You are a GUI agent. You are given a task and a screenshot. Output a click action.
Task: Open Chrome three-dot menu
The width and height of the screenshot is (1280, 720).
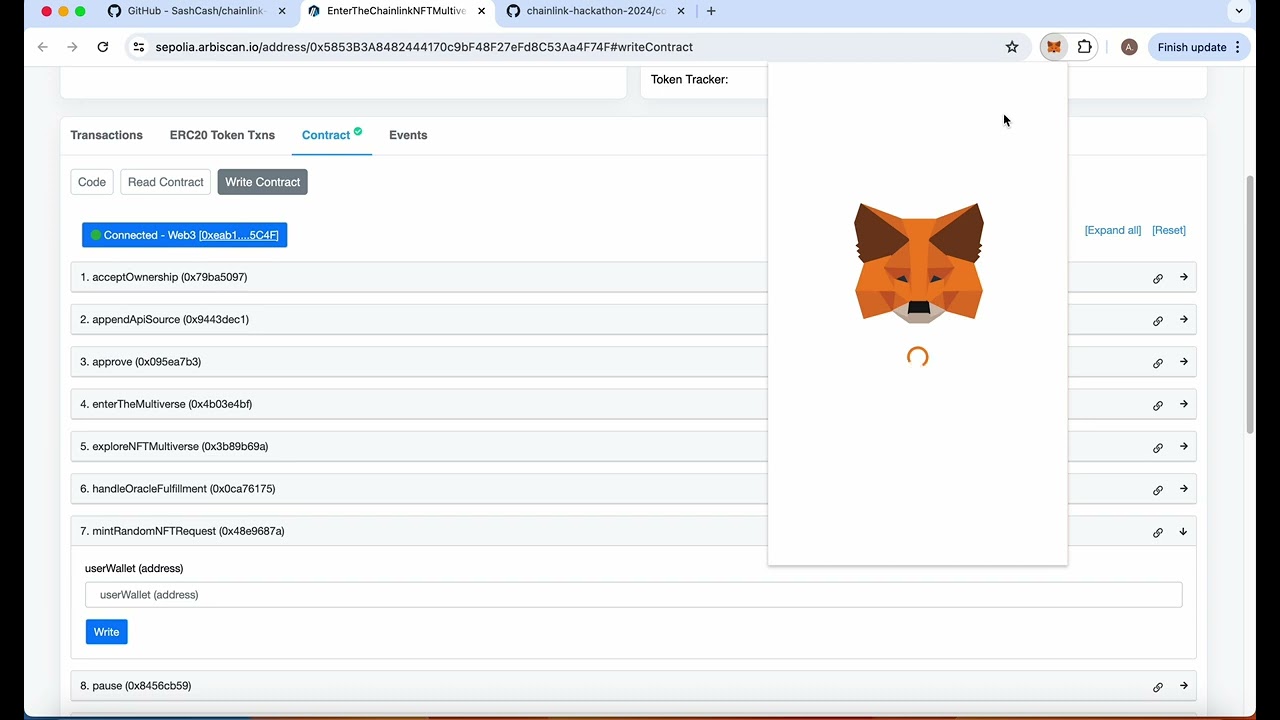(x=1238, y=47)
